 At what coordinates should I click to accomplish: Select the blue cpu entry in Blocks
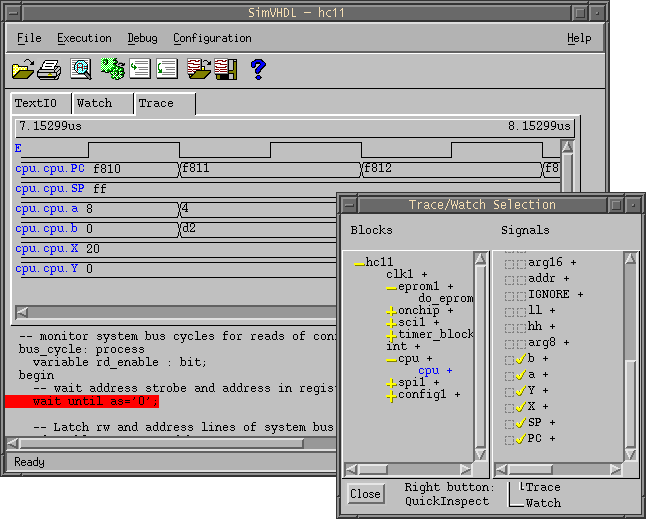pos(429,371)
